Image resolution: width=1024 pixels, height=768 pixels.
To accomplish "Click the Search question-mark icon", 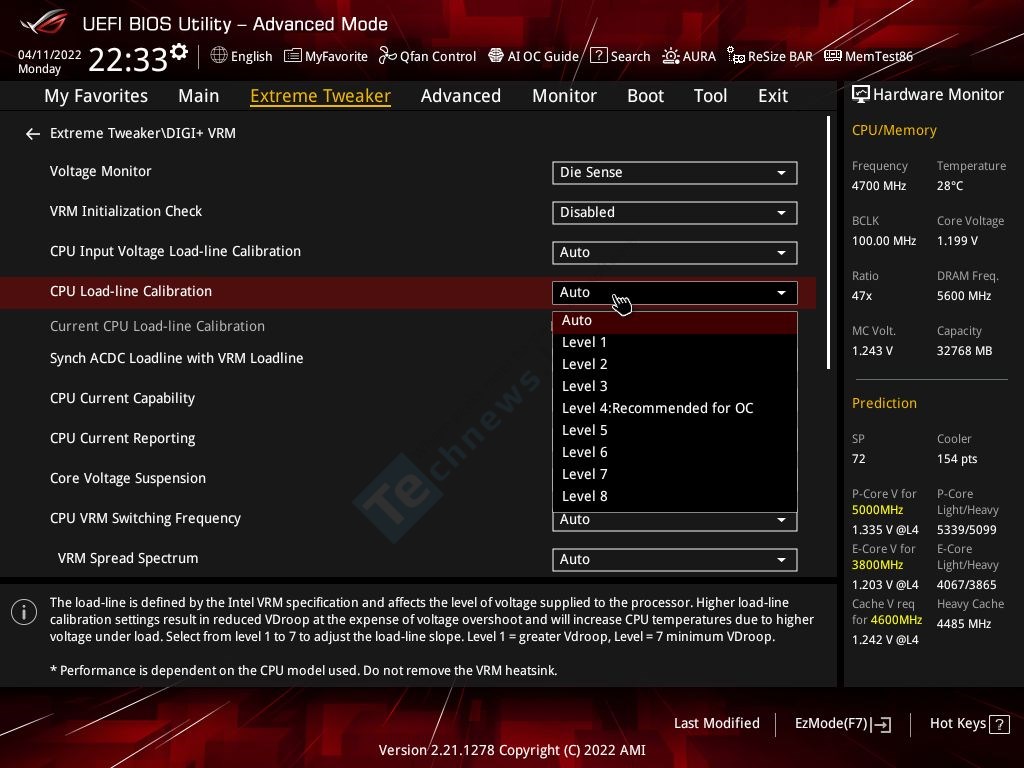I will coord(598,56).
